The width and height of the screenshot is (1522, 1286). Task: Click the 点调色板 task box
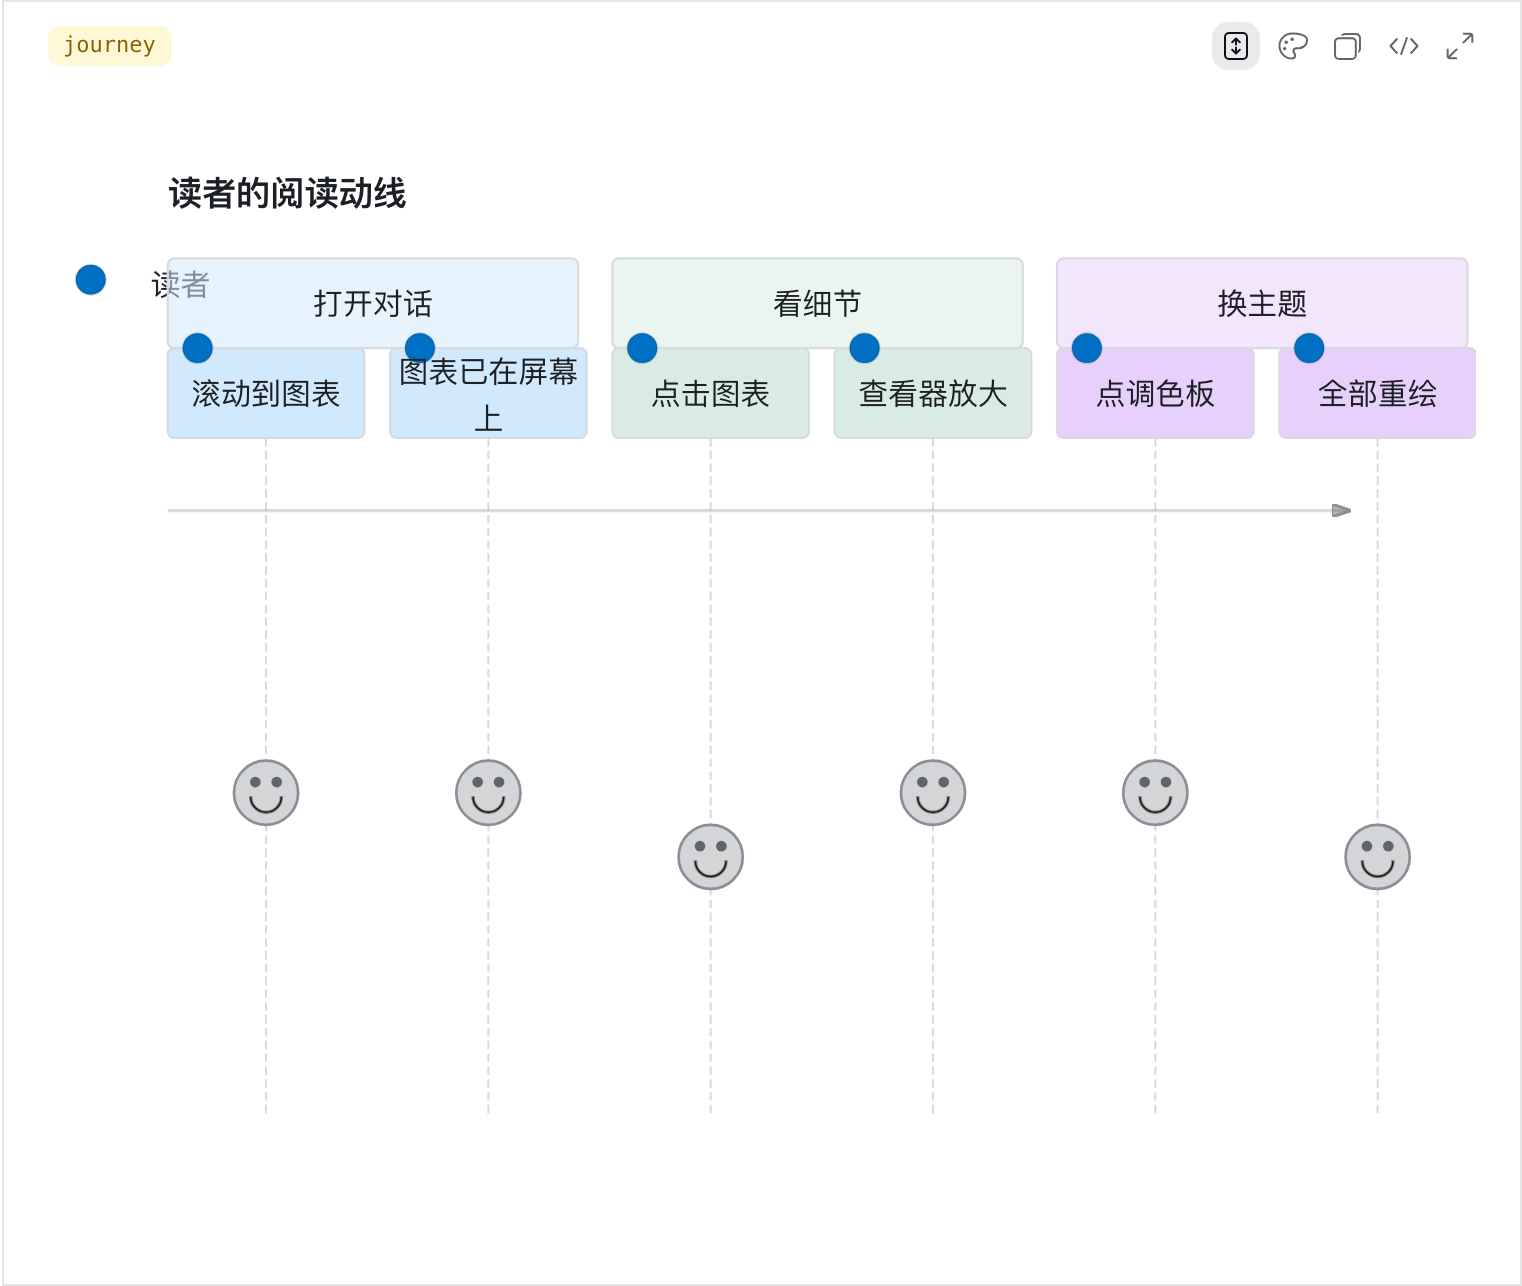[x=1155, y=393]
